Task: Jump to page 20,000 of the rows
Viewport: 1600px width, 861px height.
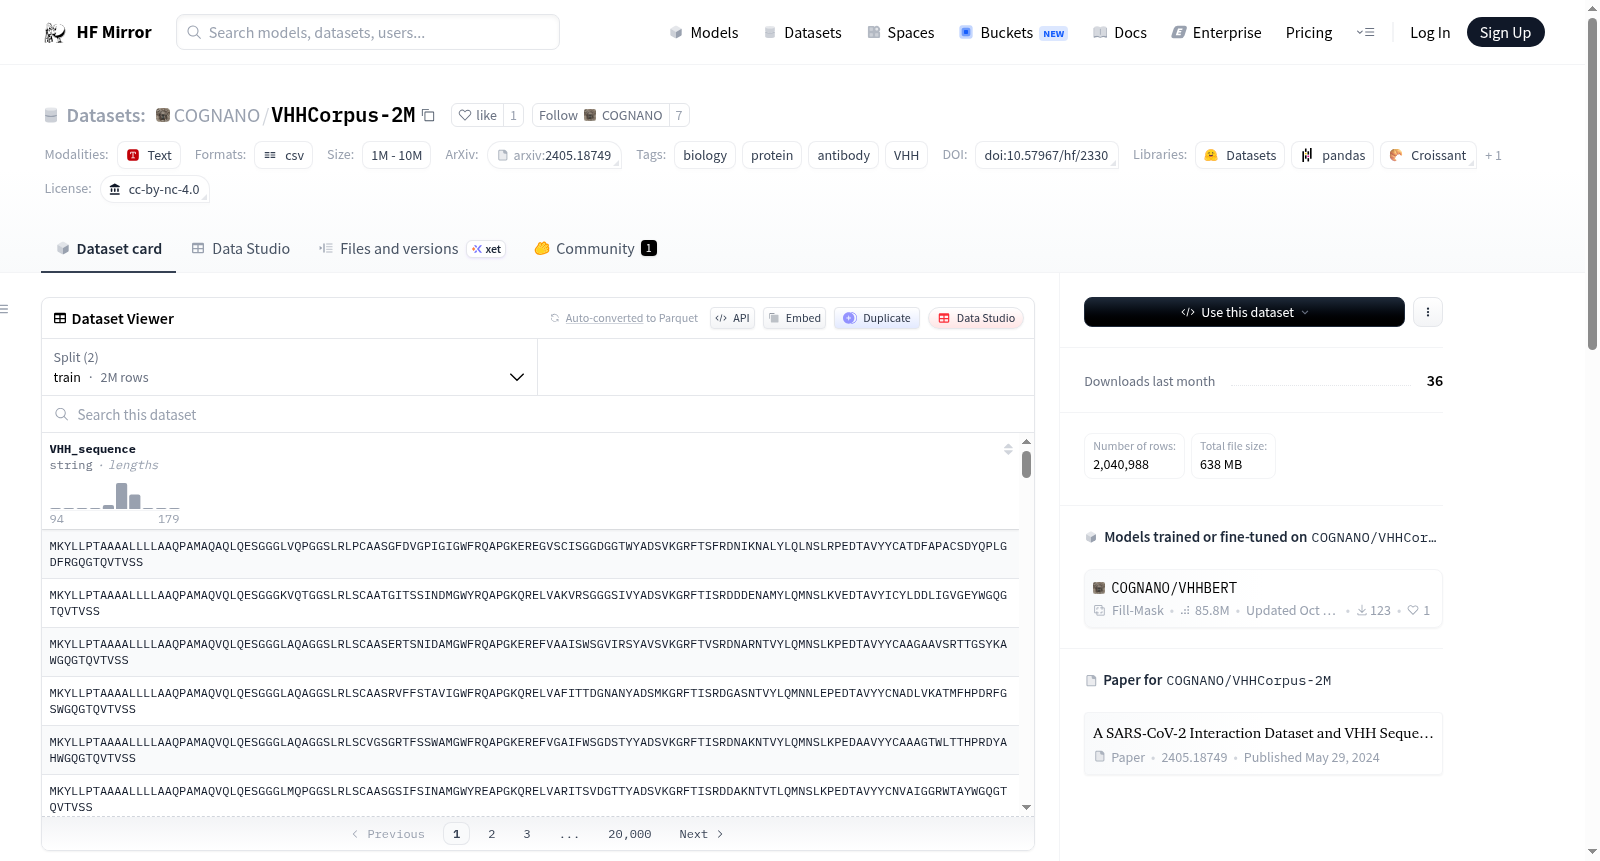Action: [630, 834]
